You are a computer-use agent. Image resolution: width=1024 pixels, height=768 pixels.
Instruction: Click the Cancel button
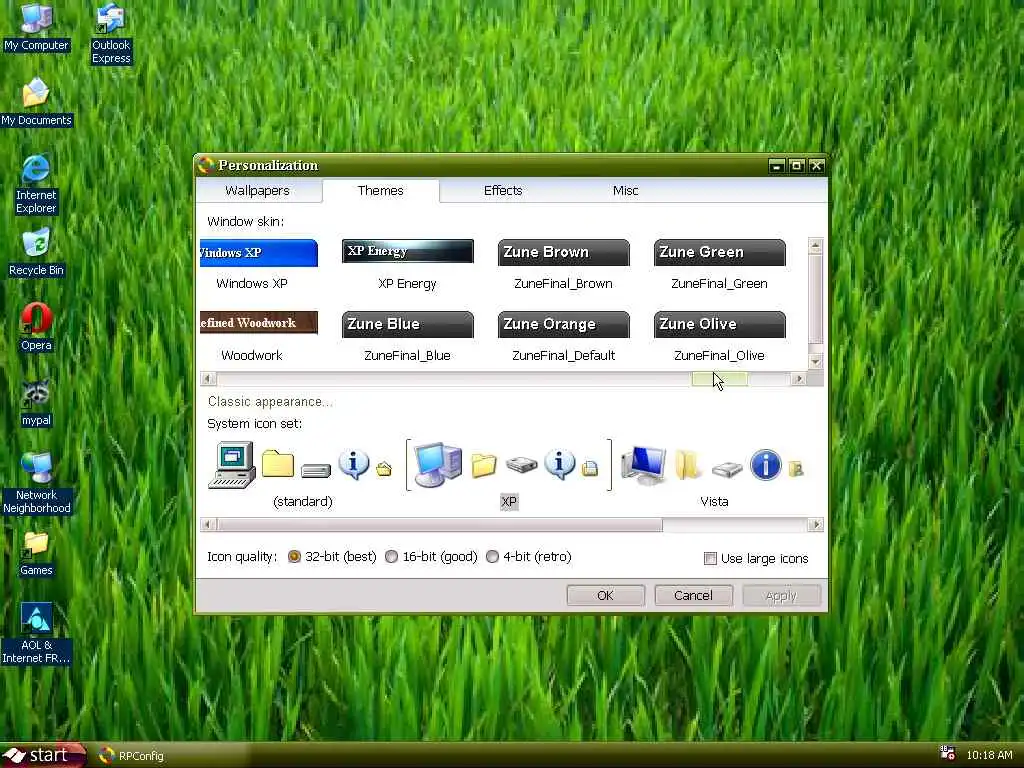(694, 596)
